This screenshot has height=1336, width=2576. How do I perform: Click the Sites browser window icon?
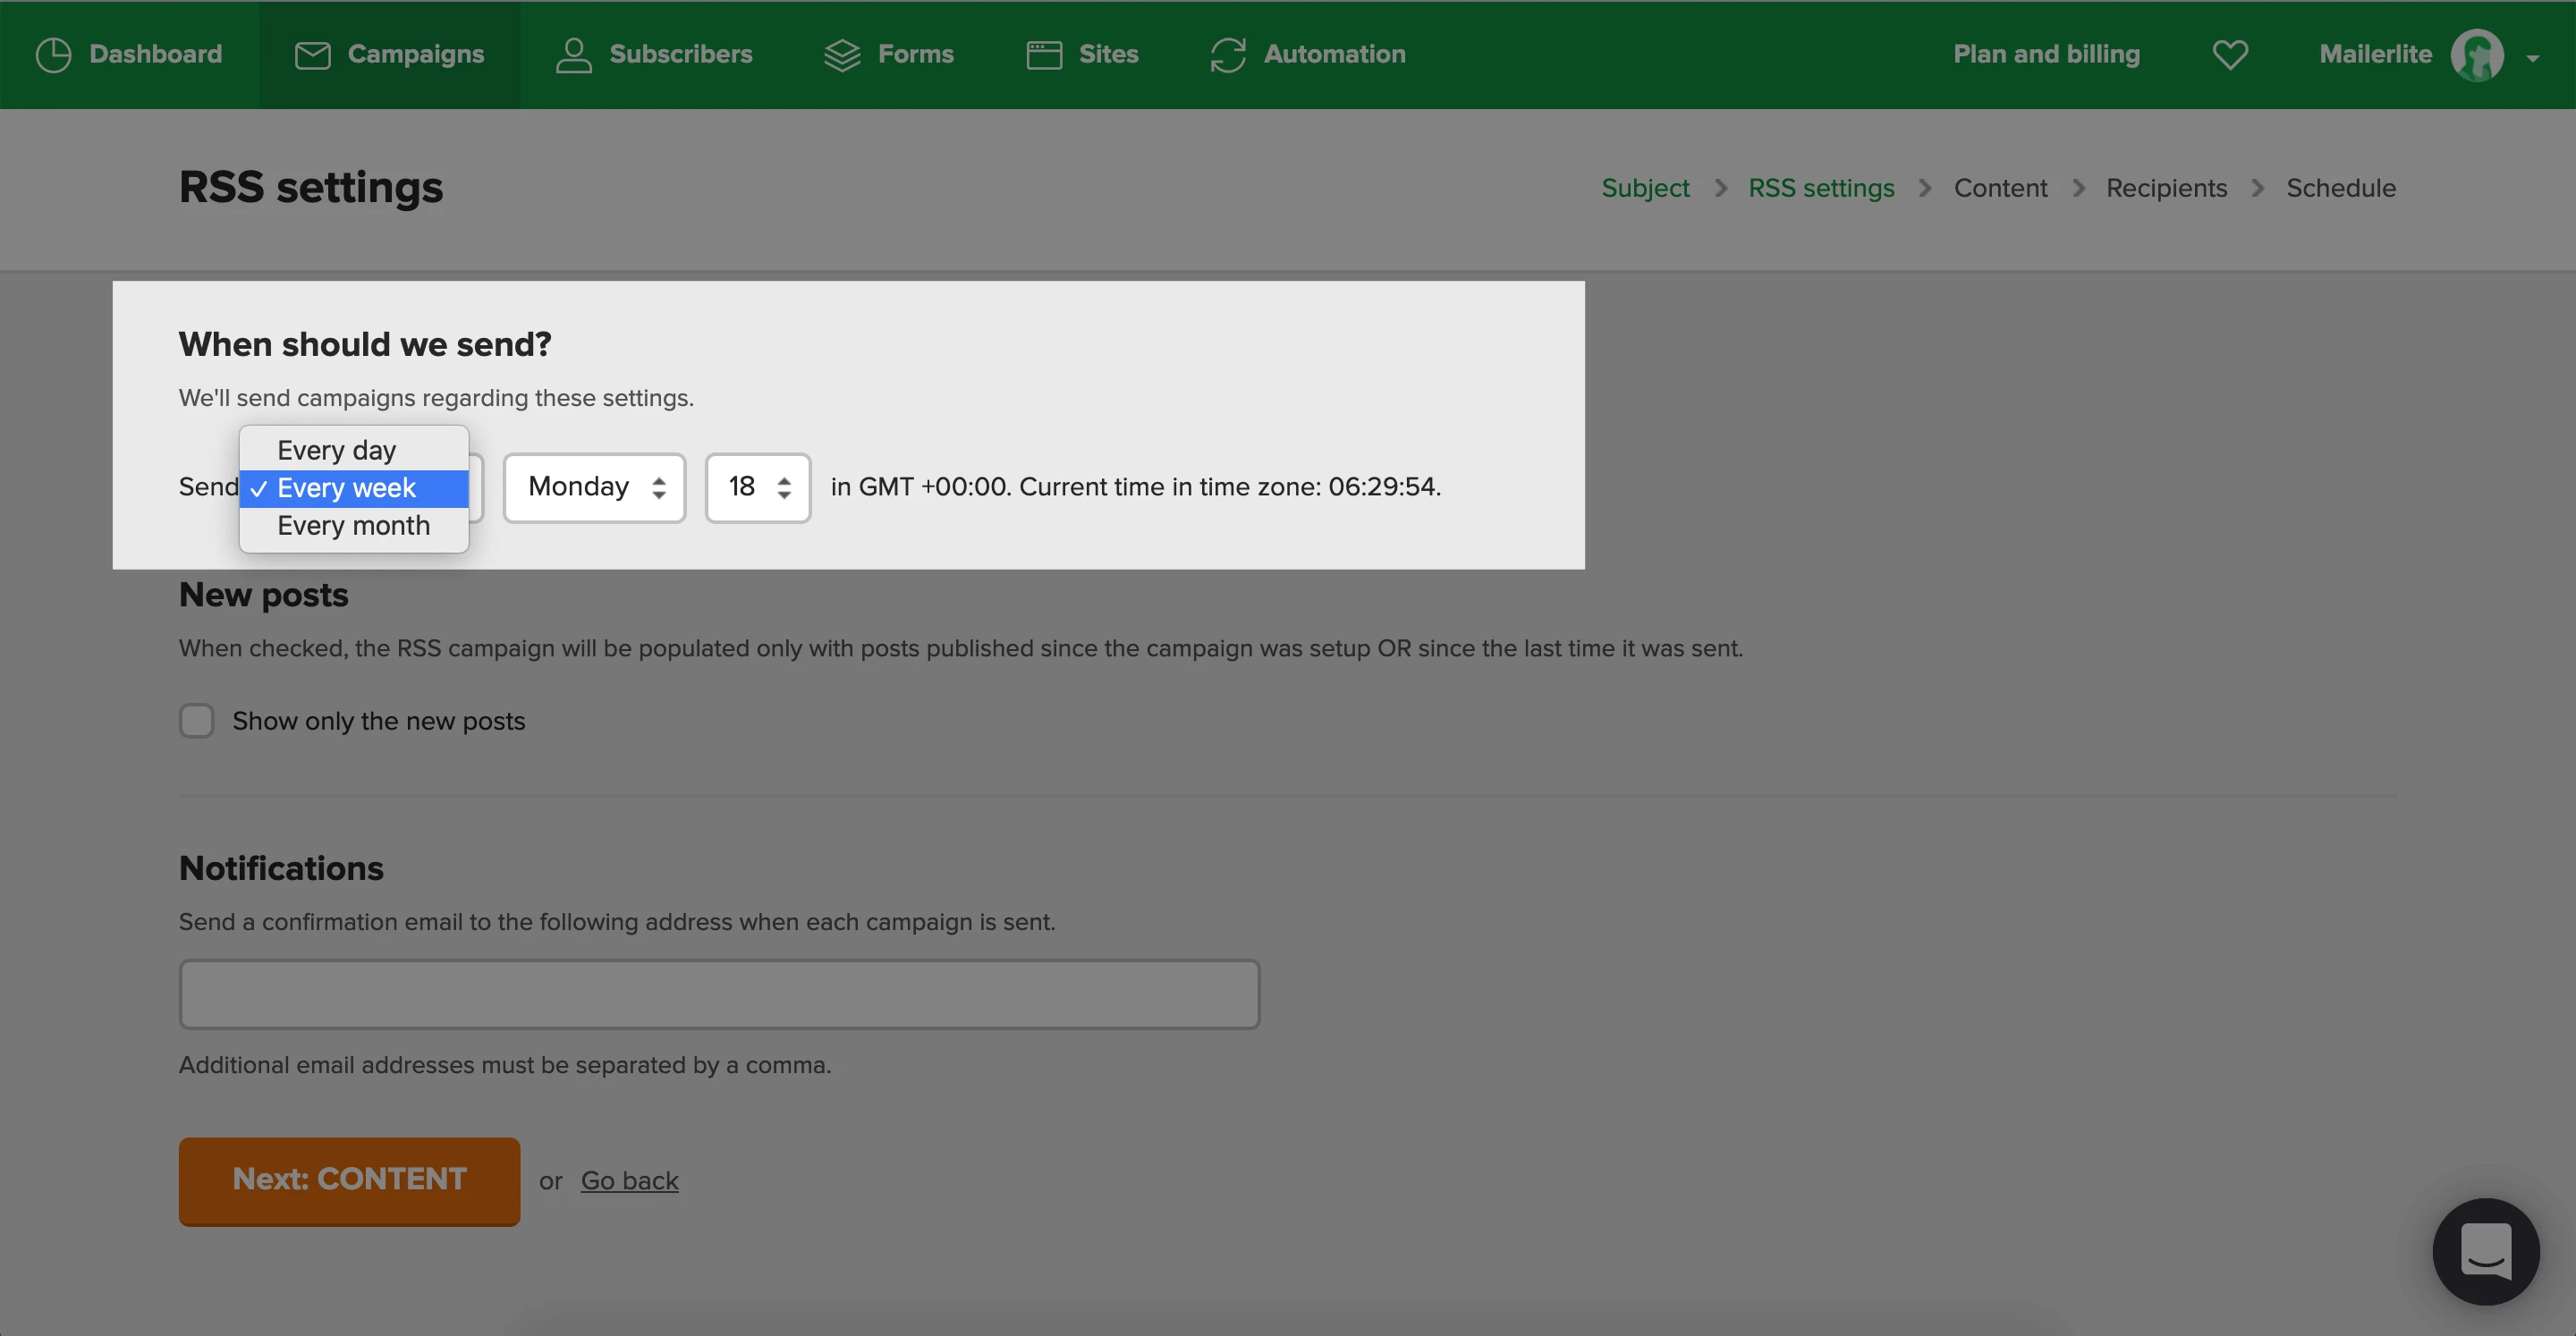(1044, 55)
